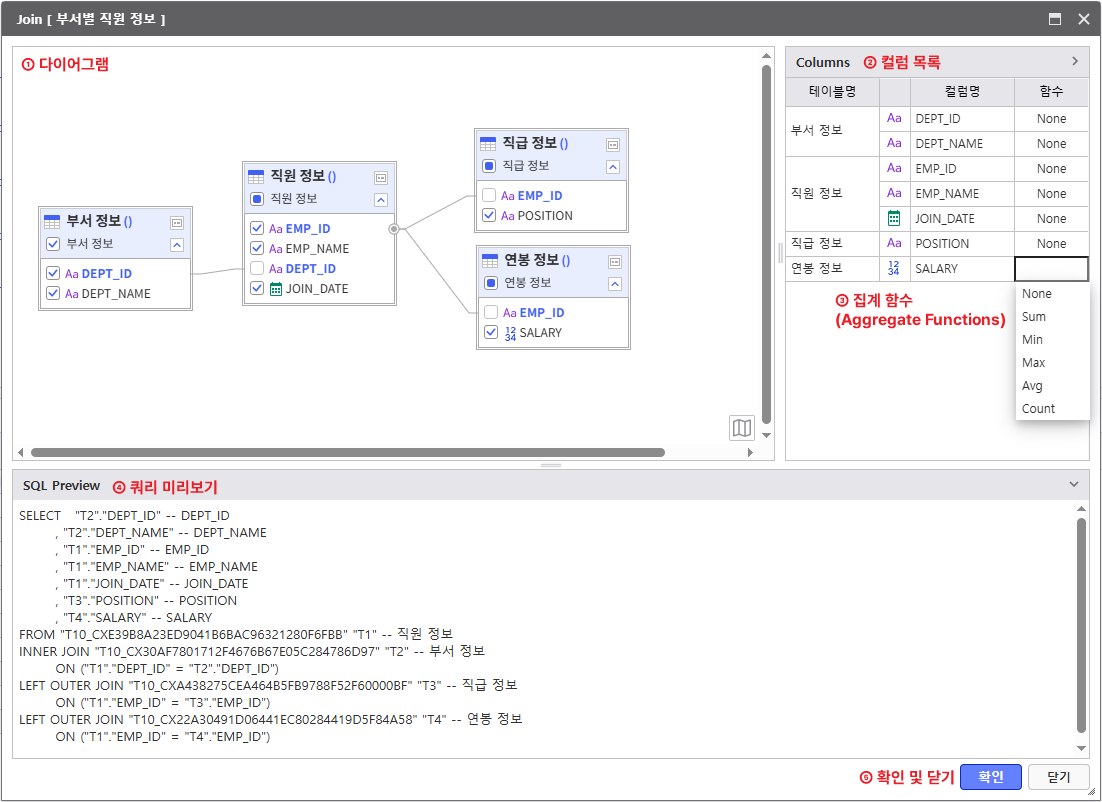Collapse the 직원 정보 table columns

381,199
